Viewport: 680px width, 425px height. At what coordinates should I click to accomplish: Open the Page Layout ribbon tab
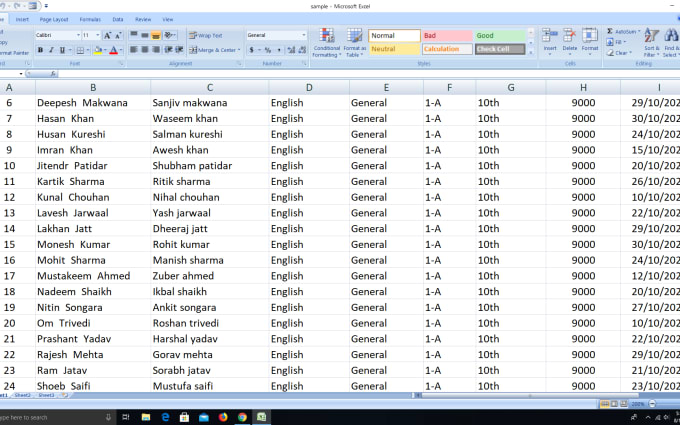pos(54,20)
